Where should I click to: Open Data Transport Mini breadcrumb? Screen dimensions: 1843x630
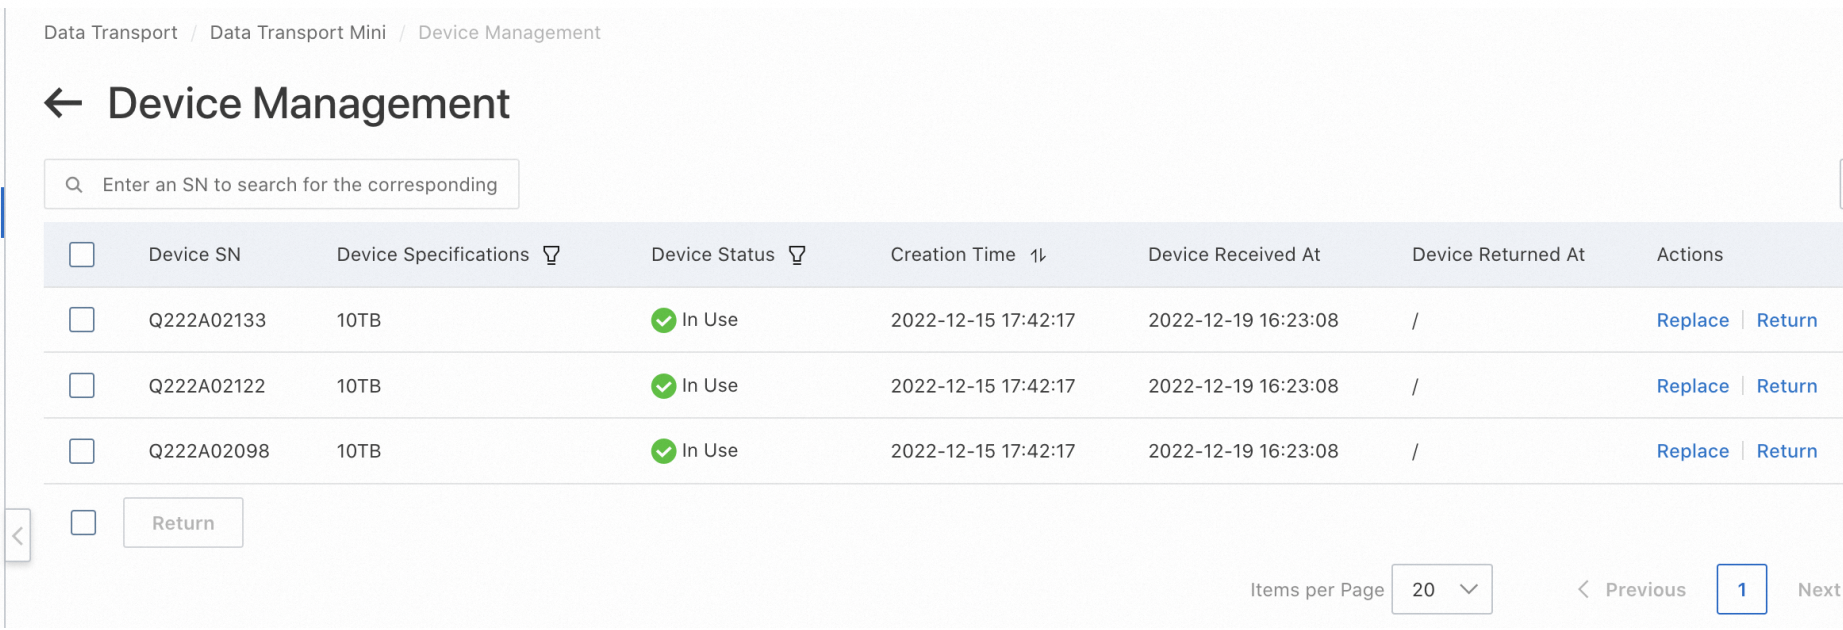298,32
